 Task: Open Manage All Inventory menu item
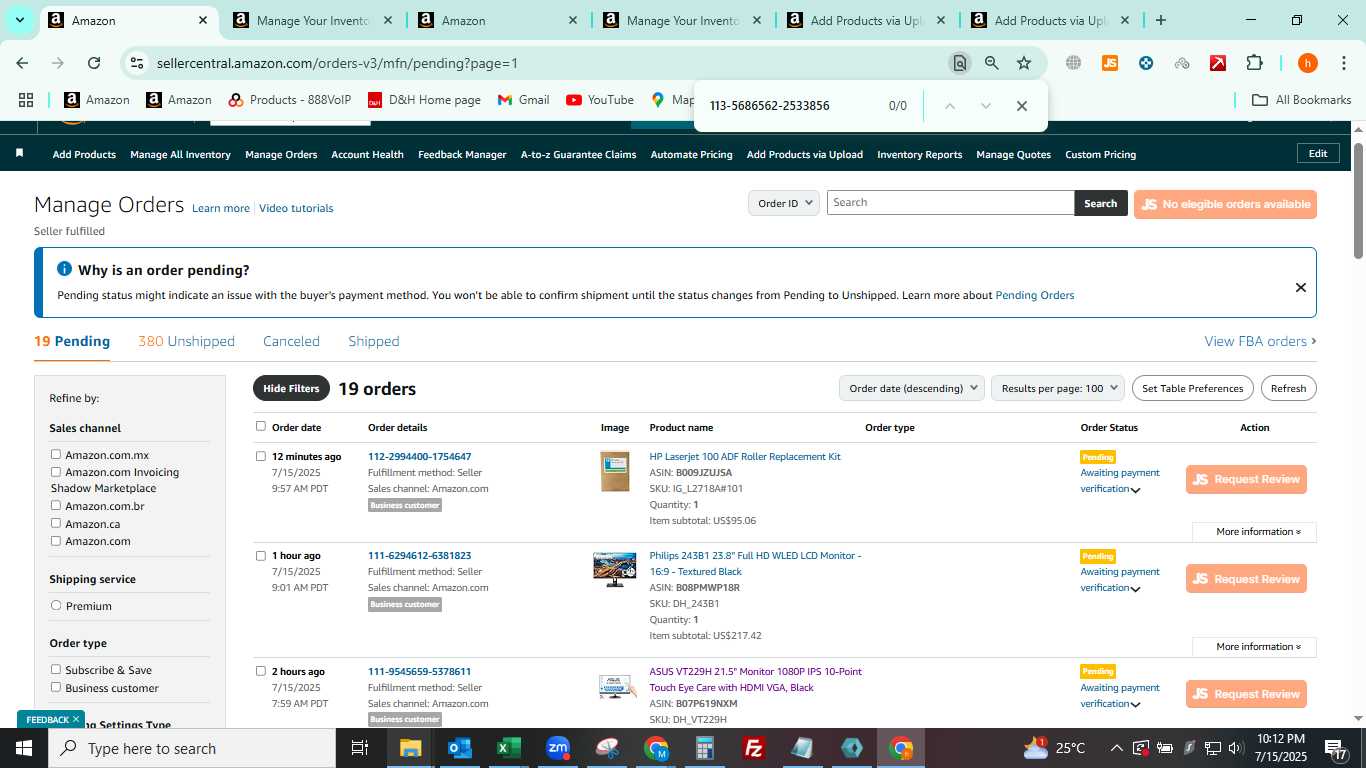pos(180,154)
